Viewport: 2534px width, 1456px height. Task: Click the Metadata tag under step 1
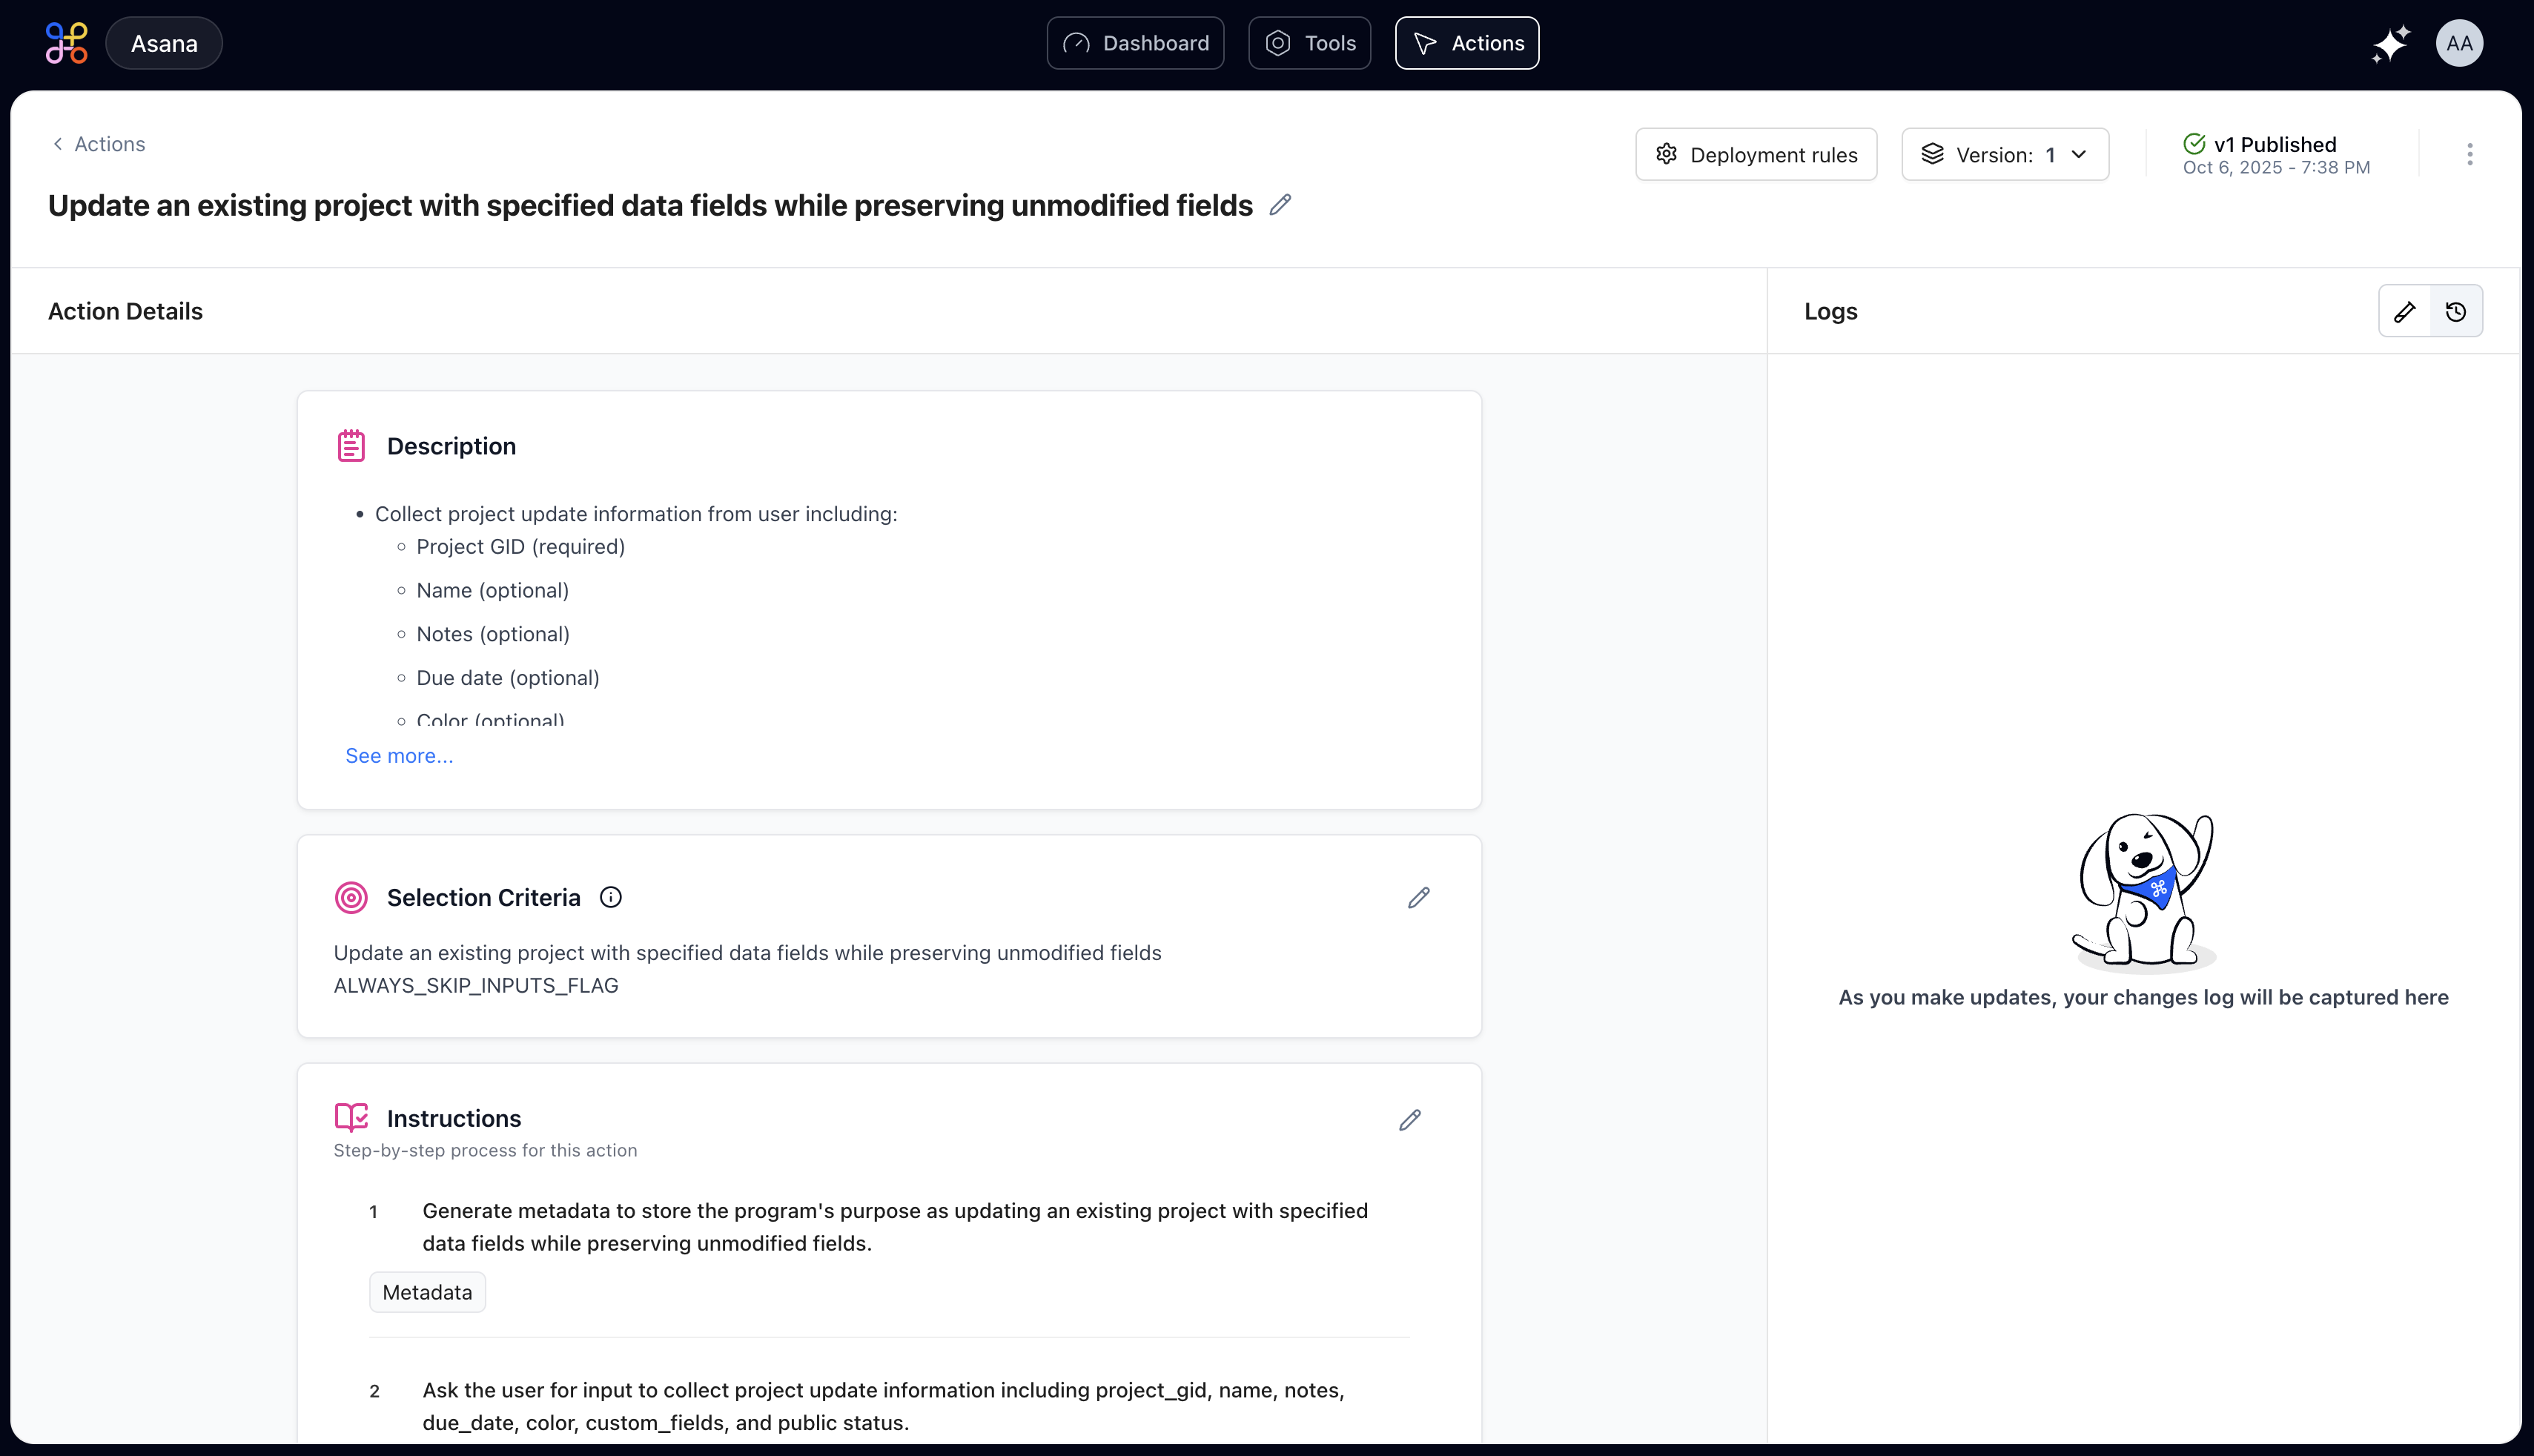click(427, 1292)
